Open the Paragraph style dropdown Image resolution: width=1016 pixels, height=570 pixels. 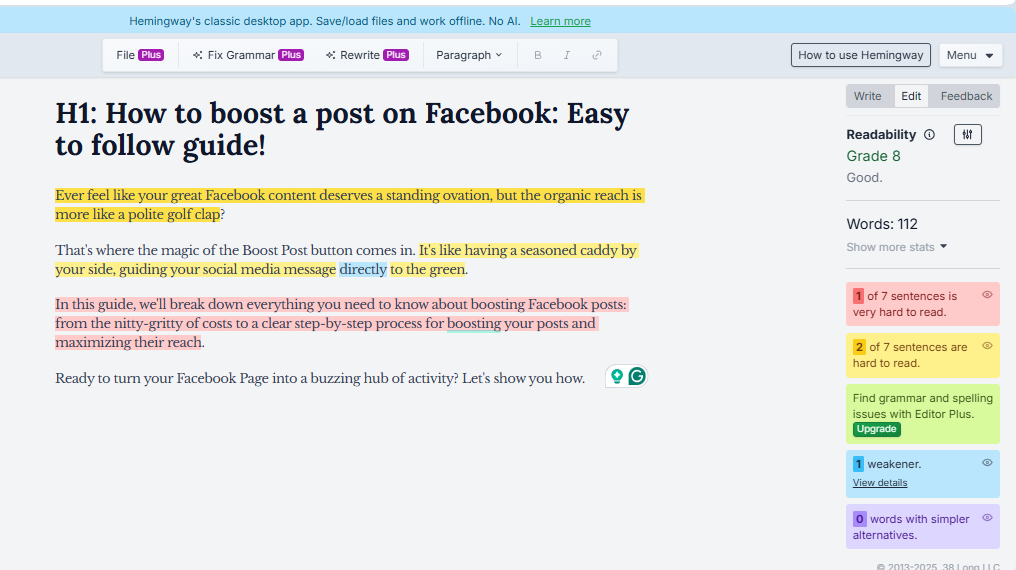[x=469, y=55]
